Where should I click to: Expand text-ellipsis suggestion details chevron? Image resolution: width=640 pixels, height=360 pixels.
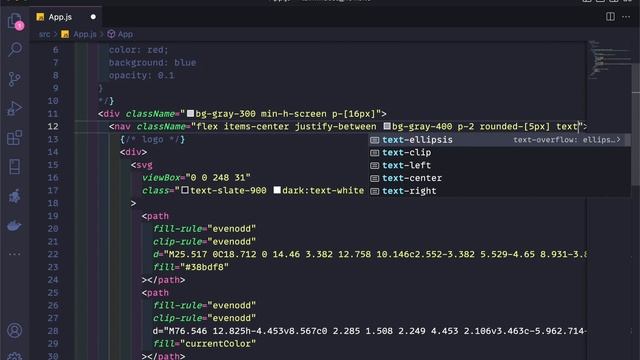619,140
